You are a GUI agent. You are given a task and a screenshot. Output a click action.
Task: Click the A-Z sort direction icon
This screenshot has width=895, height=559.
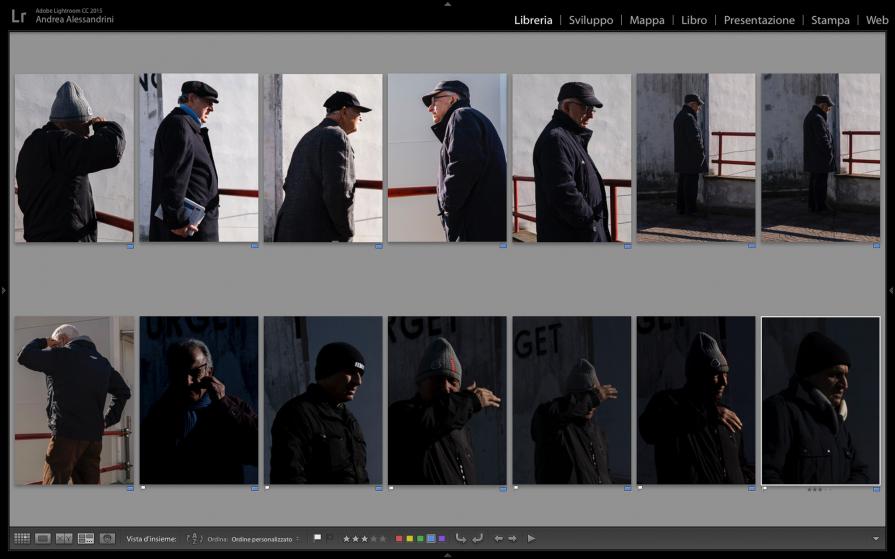[x=194, y=538]
